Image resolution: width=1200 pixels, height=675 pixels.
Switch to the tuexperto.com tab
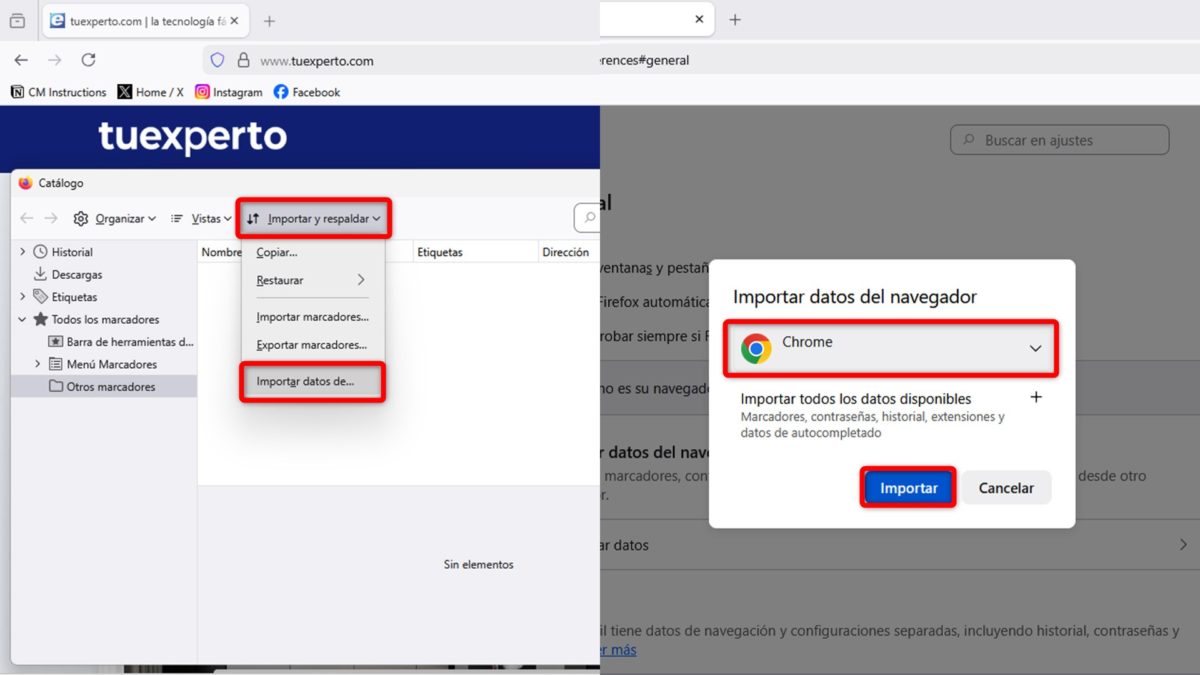click(146, 20)
